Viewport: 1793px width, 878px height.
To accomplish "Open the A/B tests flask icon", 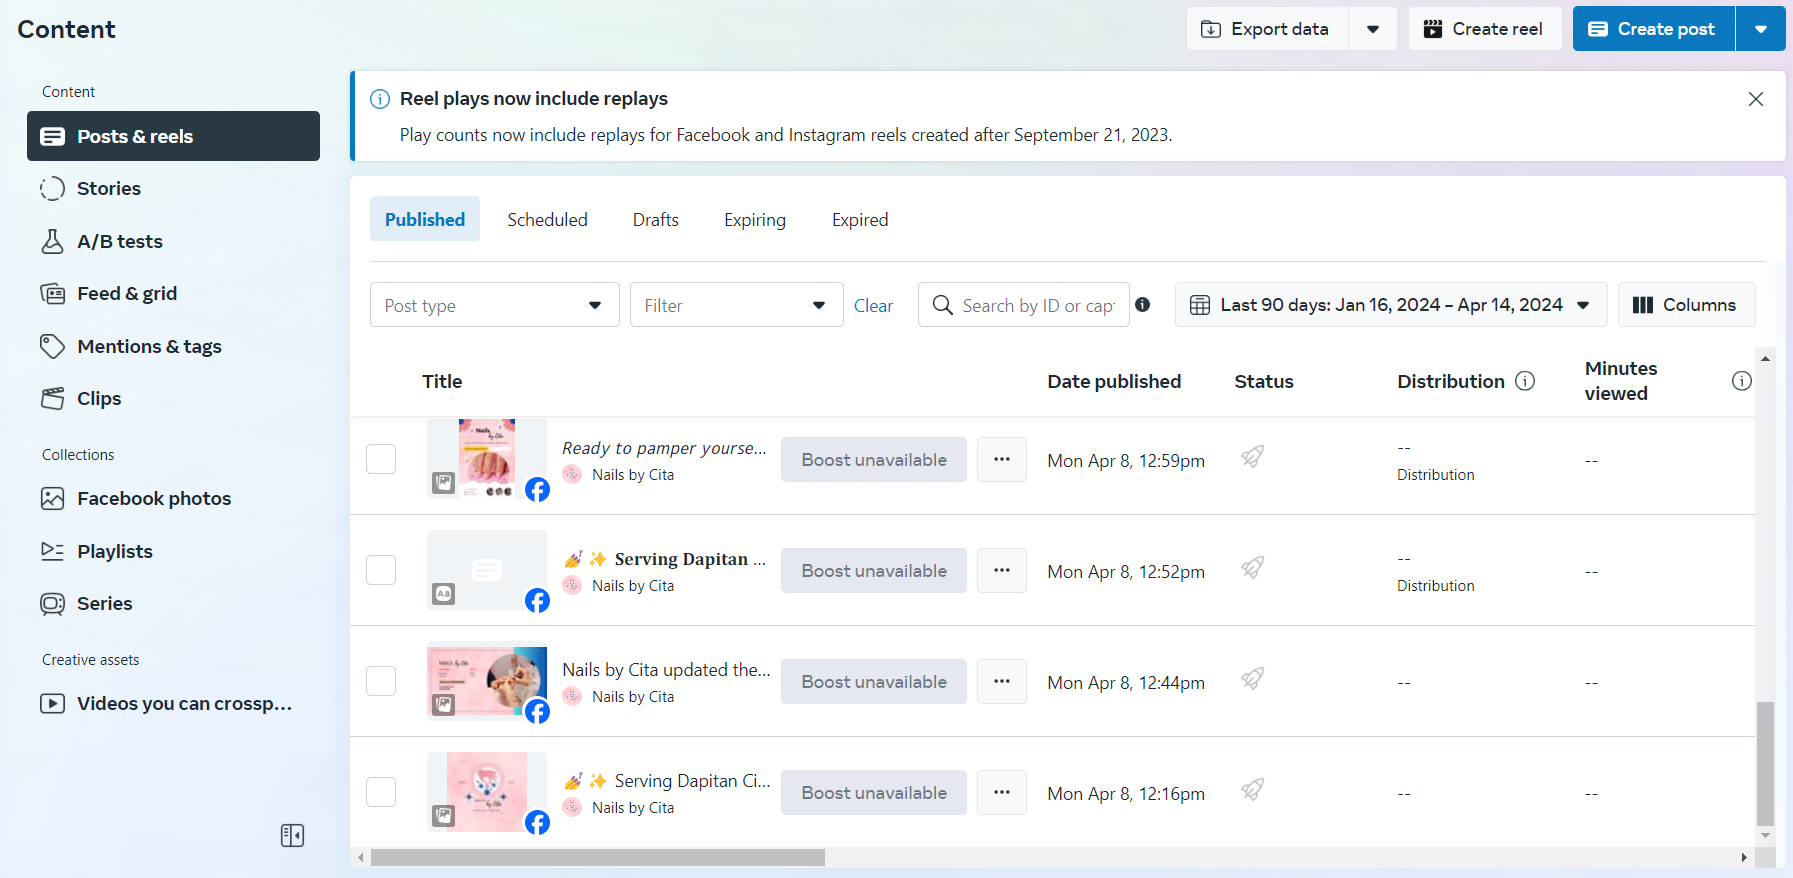I will (52, 241).
